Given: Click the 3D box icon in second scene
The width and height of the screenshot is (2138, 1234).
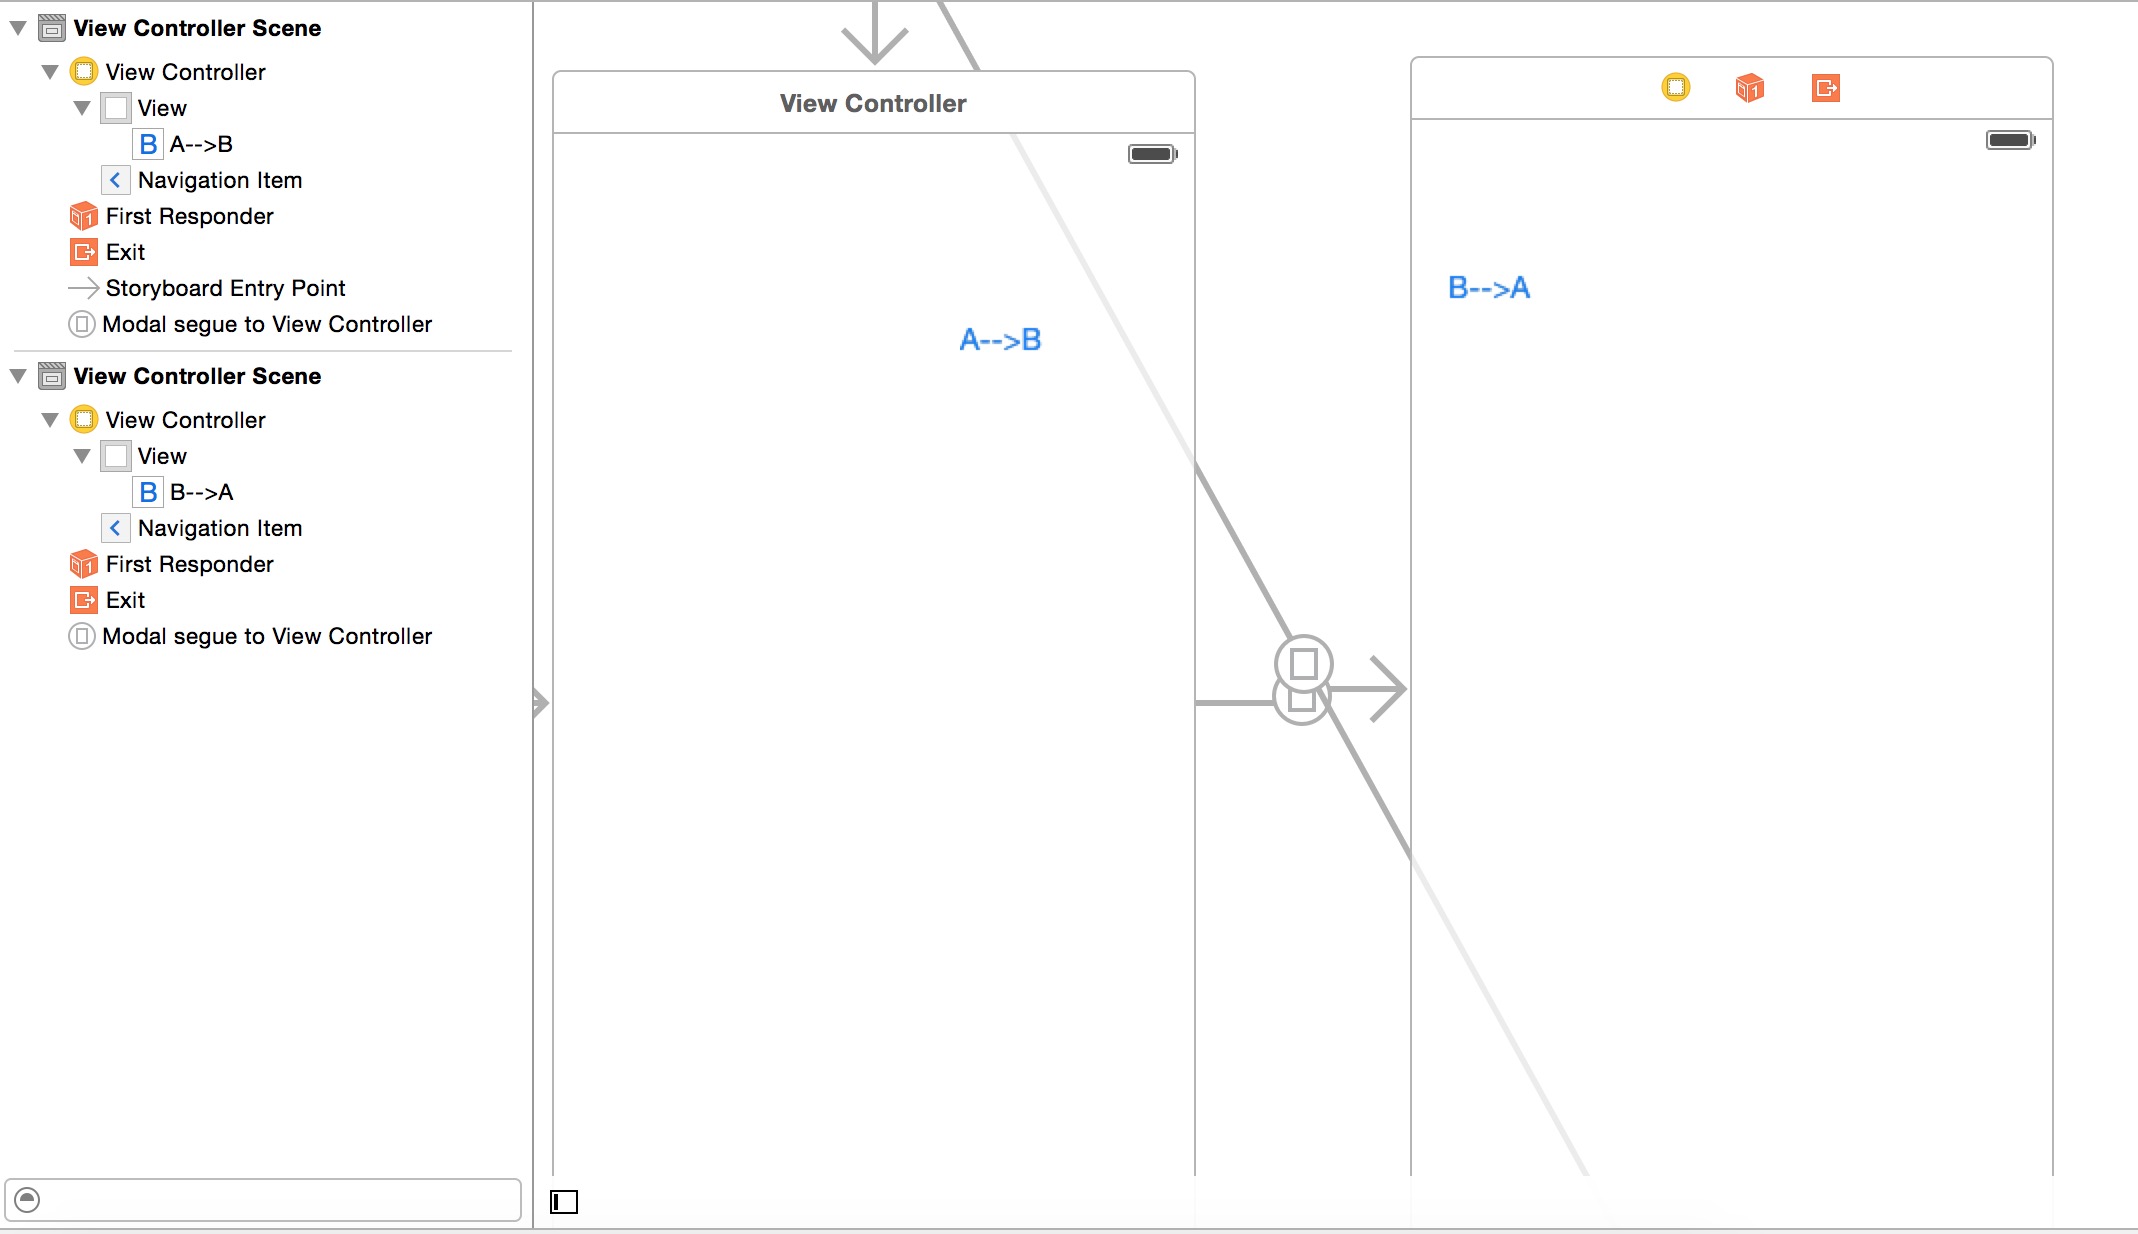Looking at the screenshot, I should (1750, 88).
